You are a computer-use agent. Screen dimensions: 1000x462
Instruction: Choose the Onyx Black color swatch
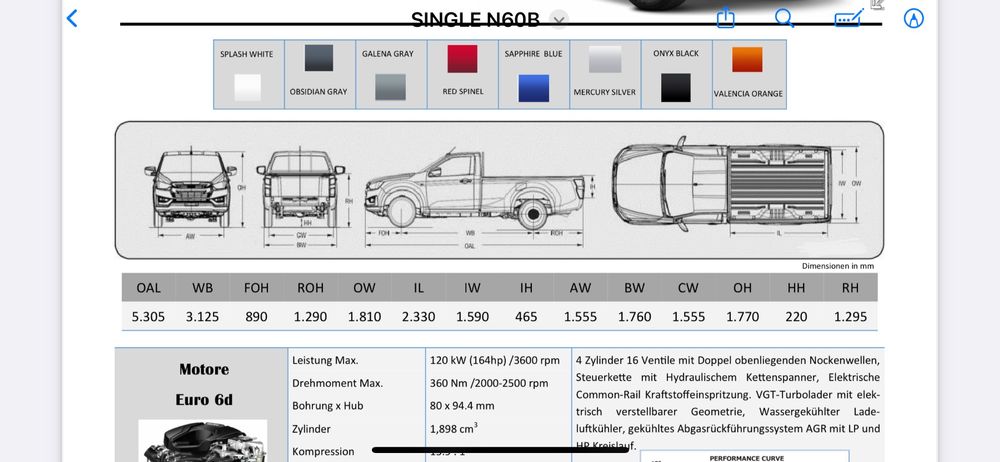pyautogui.click(x=676, y=88)
